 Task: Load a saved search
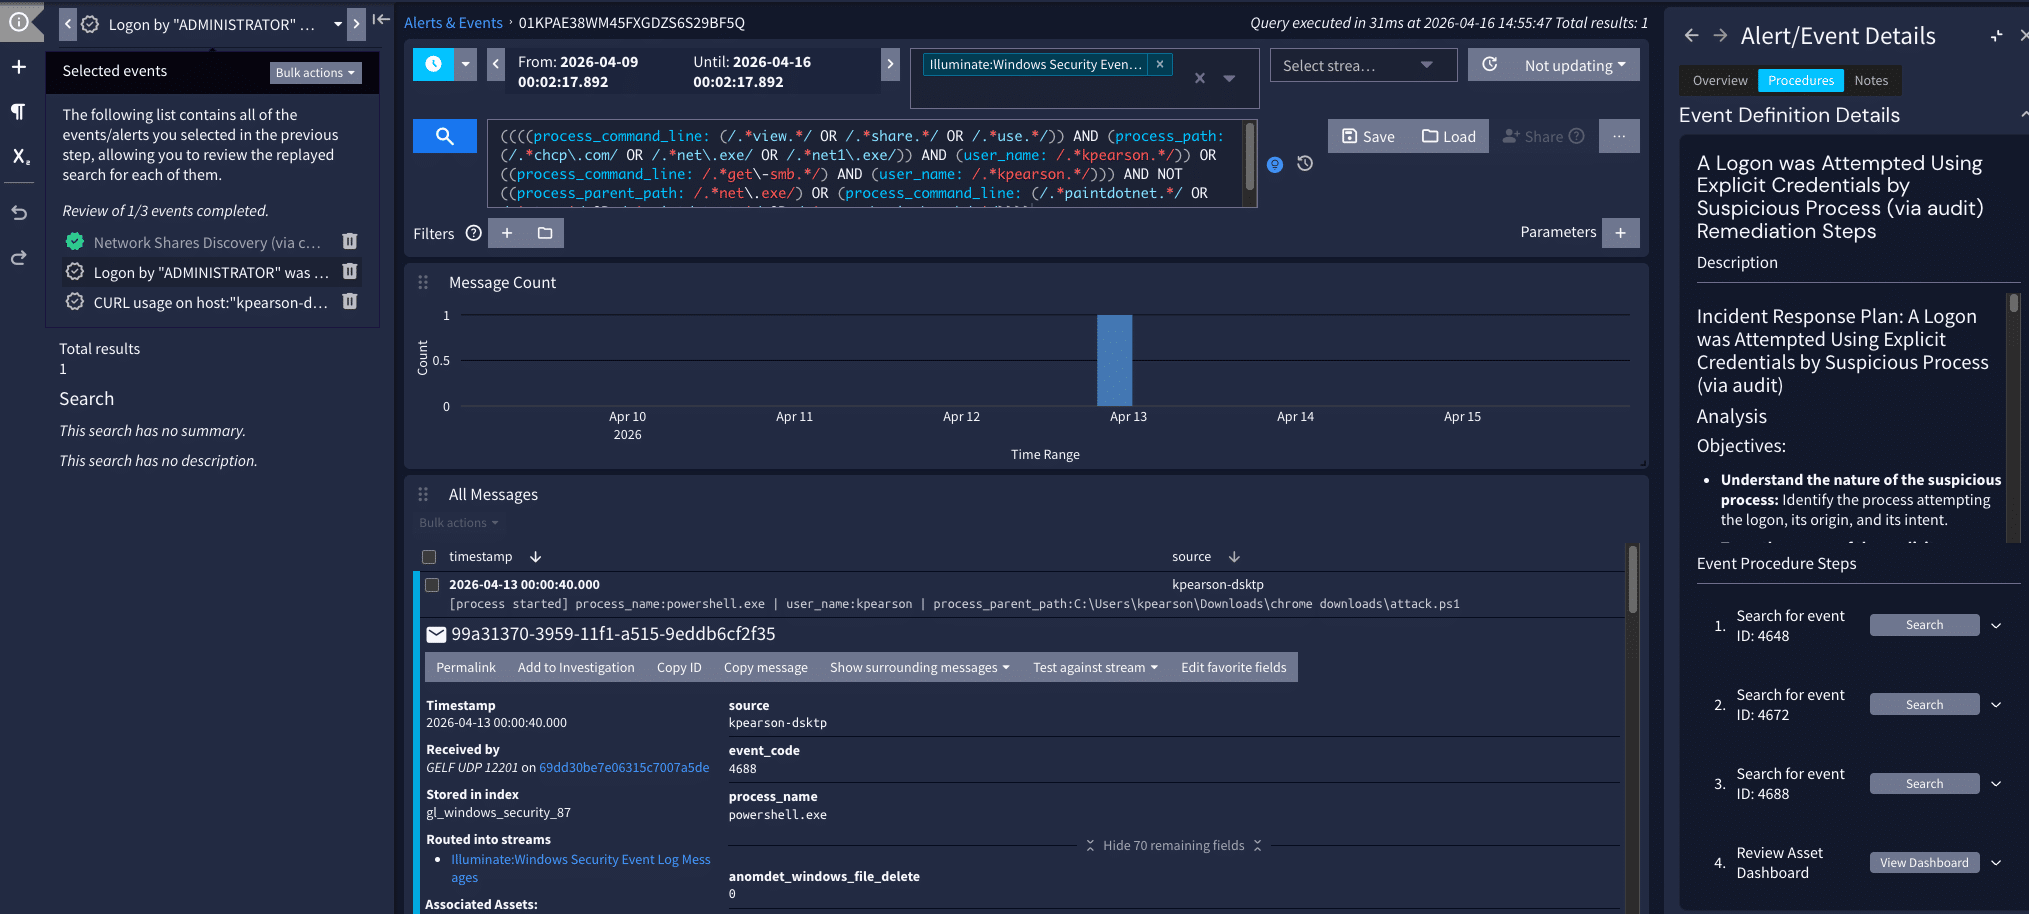tap(1449, 136)
